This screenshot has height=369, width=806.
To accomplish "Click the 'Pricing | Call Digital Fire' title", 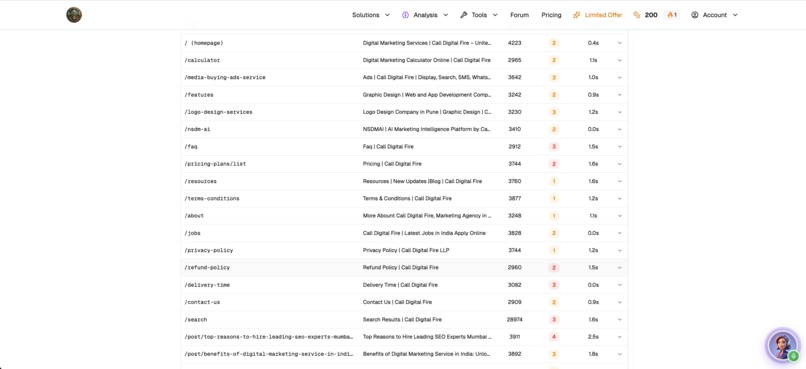I will [x=392, y=164].
